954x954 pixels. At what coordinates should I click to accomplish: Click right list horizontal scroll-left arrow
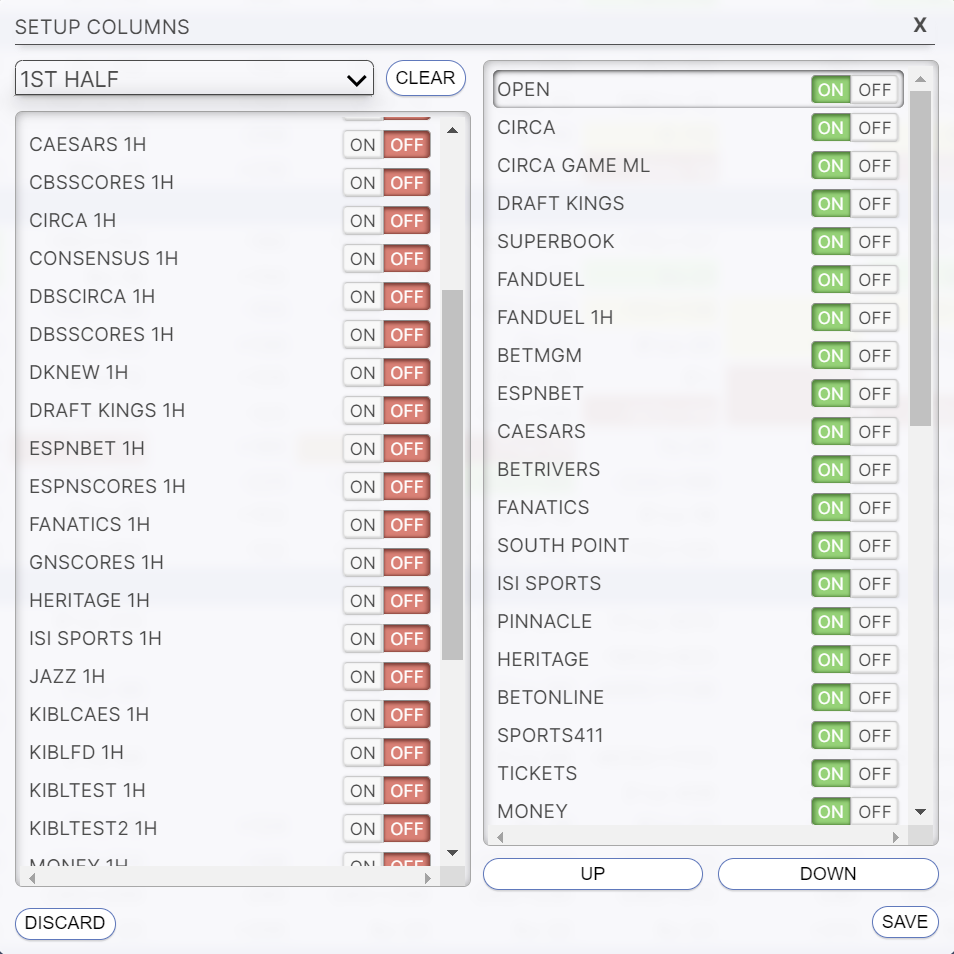pos(500,837)
